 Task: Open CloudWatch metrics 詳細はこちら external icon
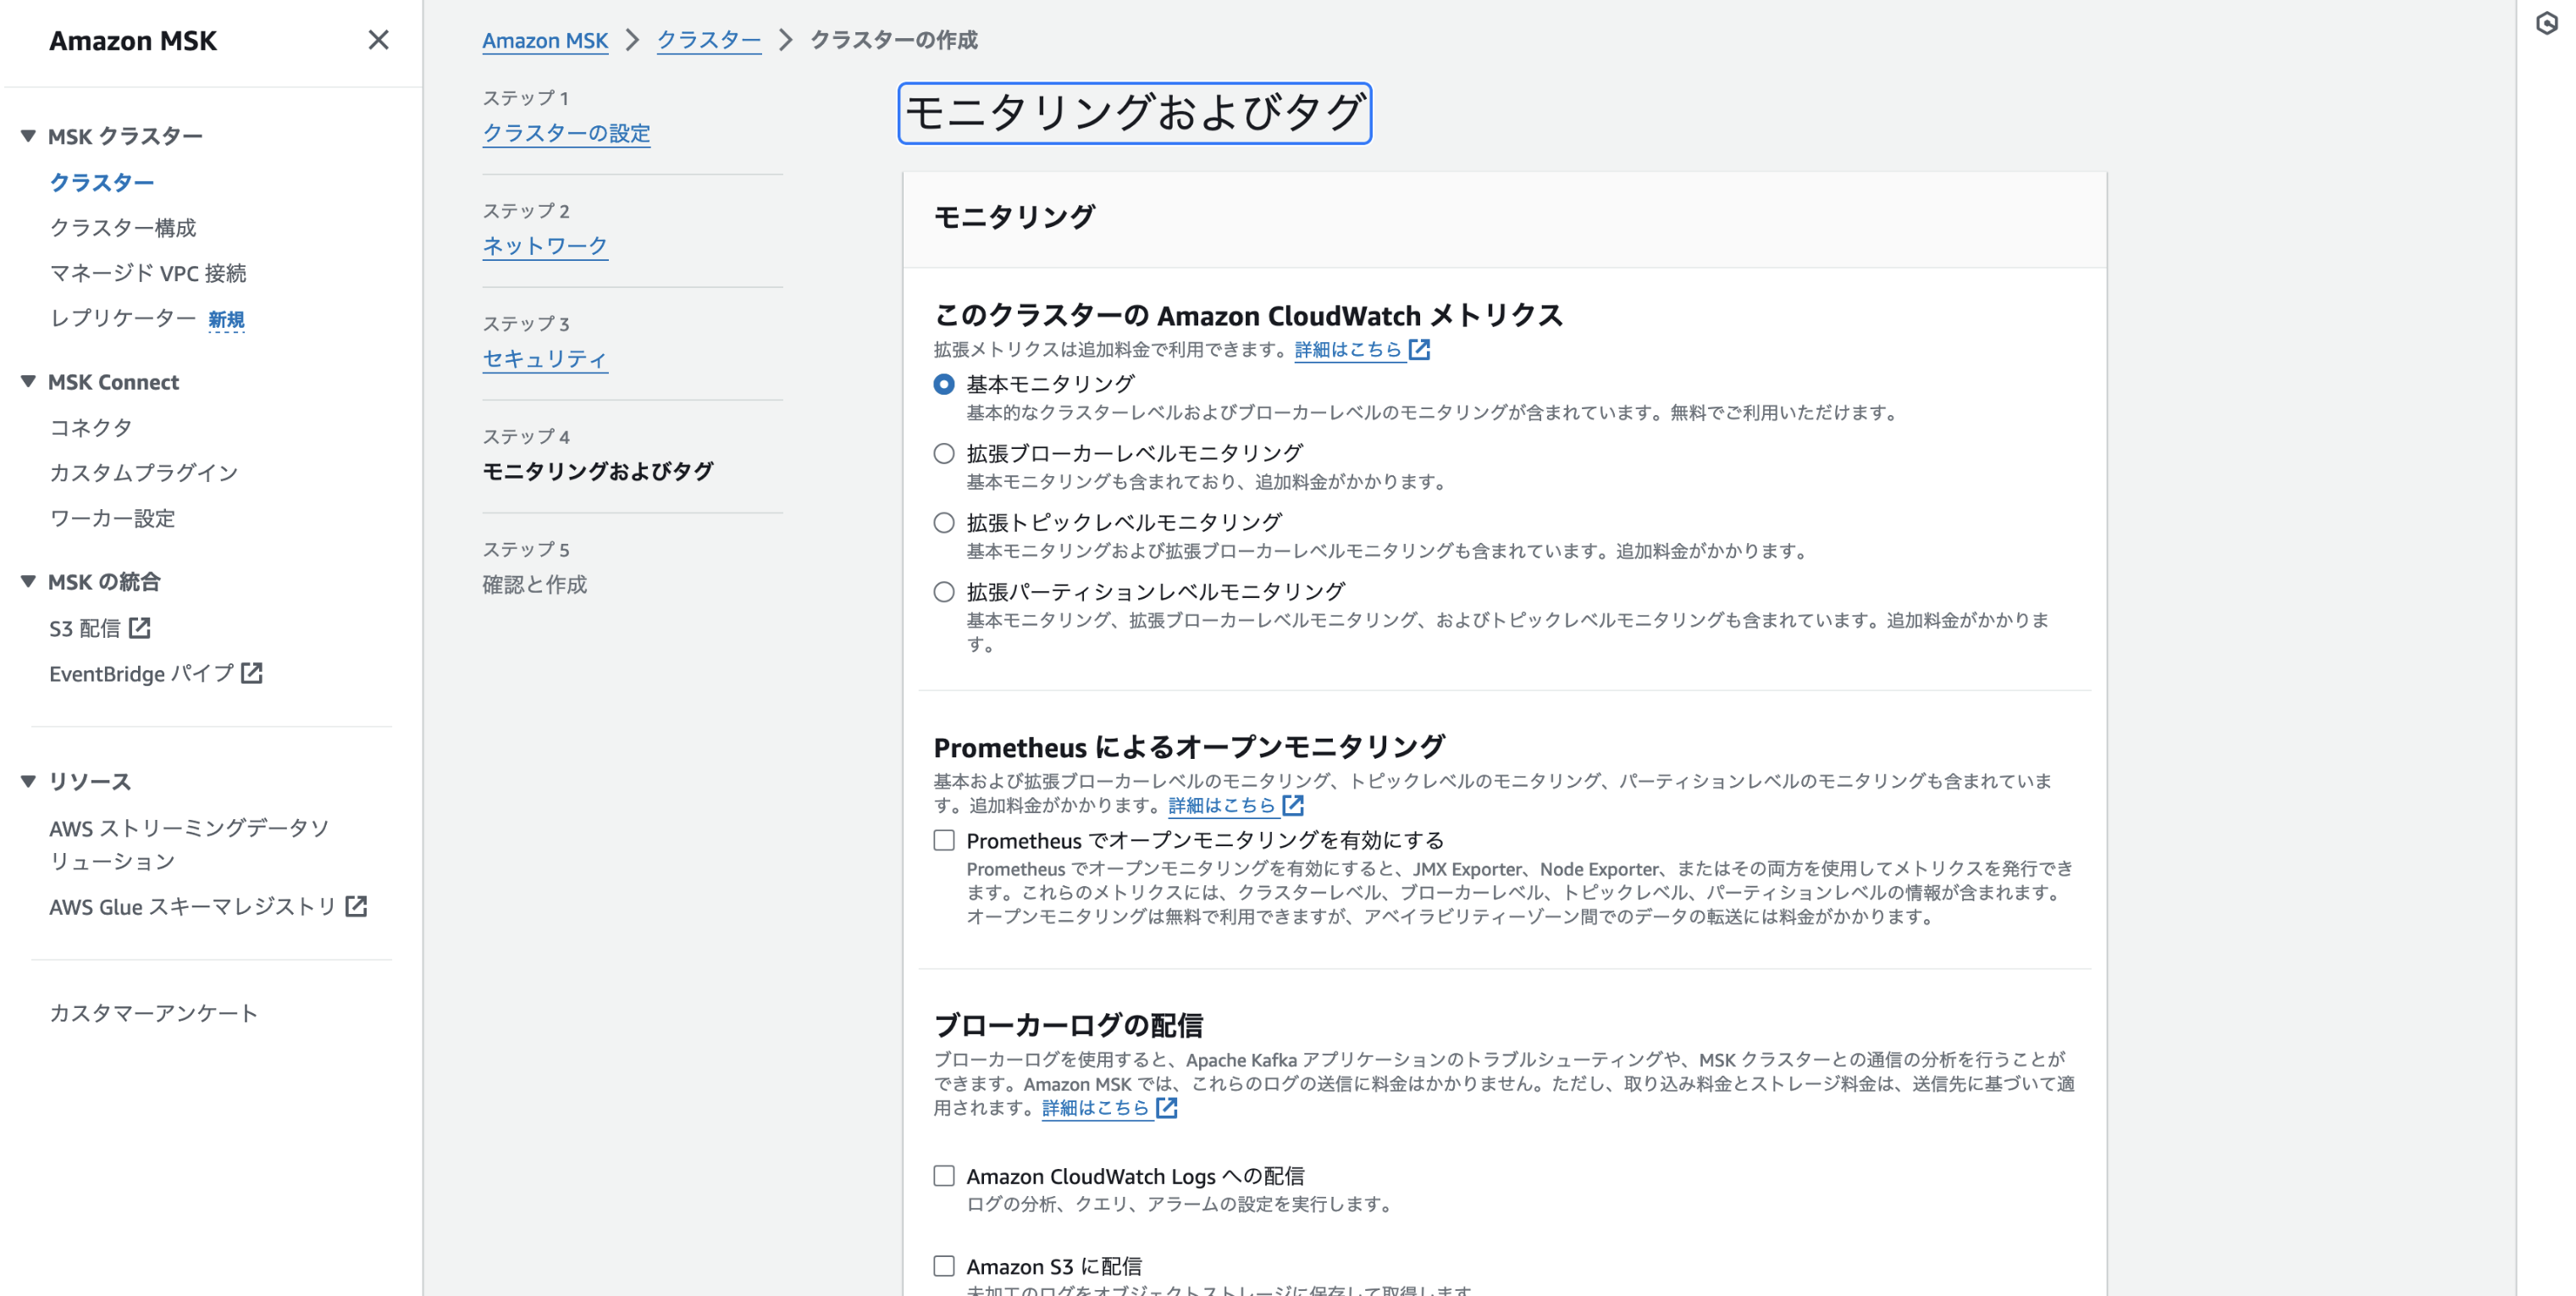pyautogui.click(x=1419, y=349)
